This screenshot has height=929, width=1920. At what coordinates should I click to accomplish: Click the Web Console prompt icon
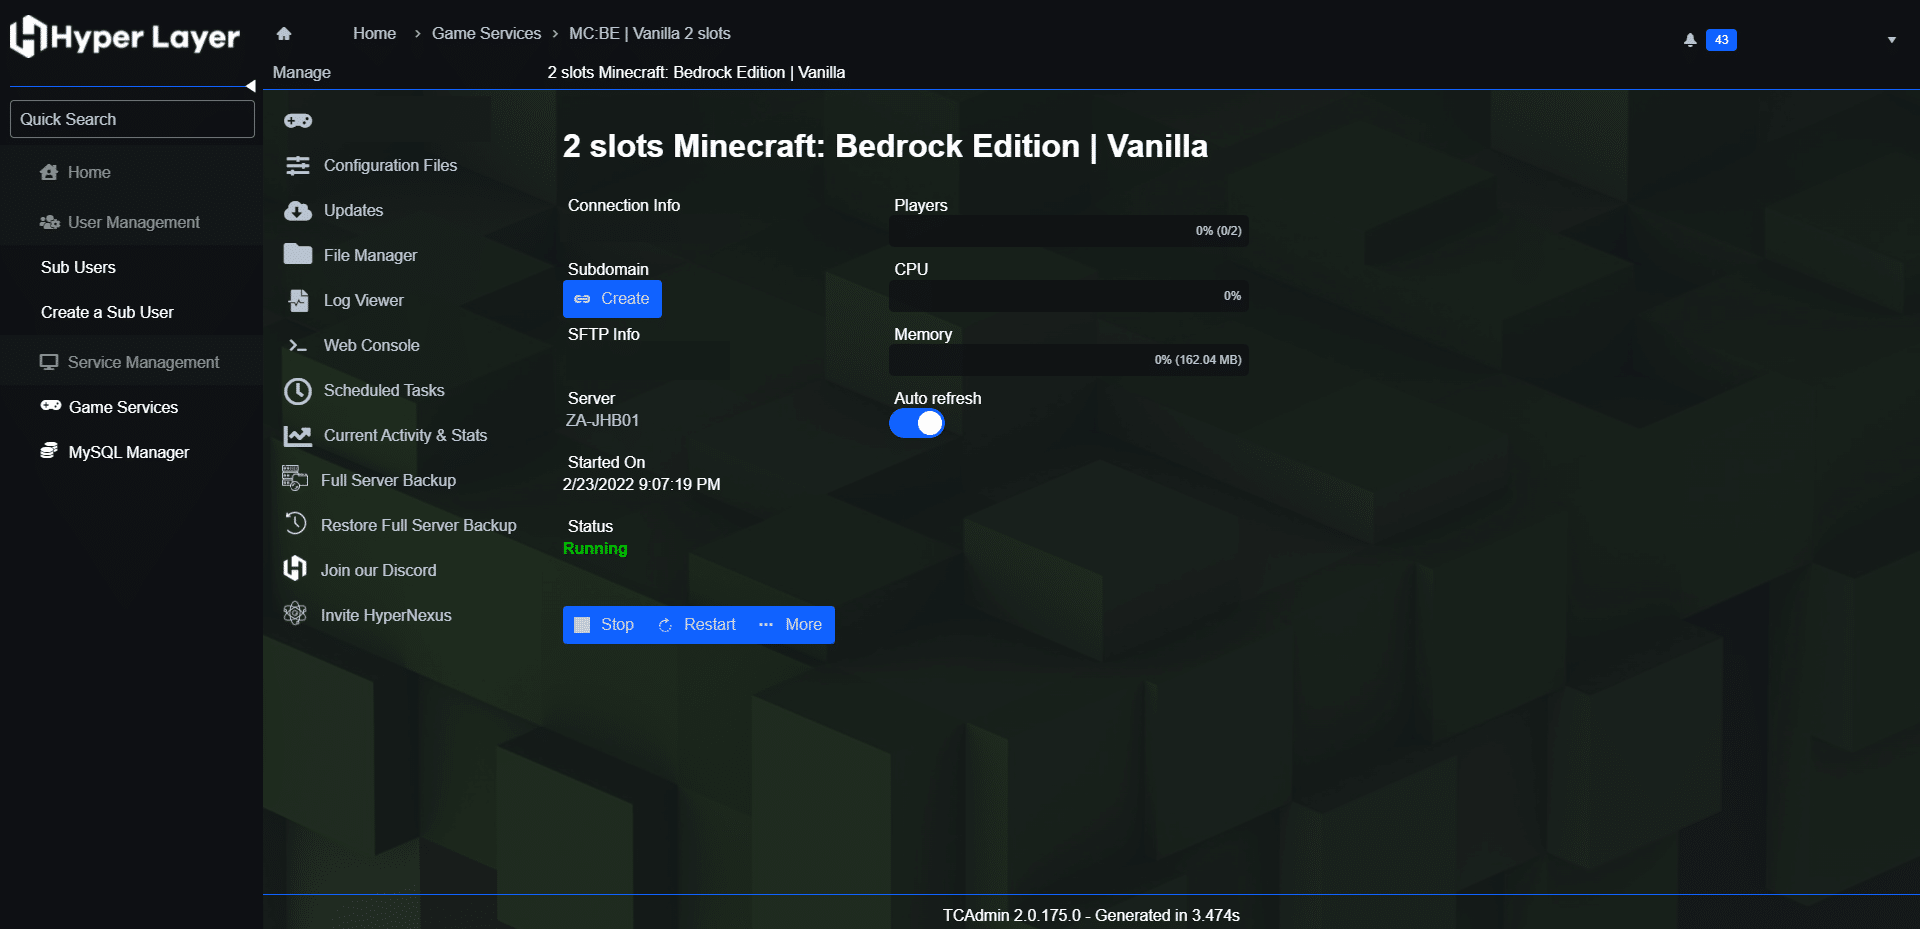(x=298, y=346)
